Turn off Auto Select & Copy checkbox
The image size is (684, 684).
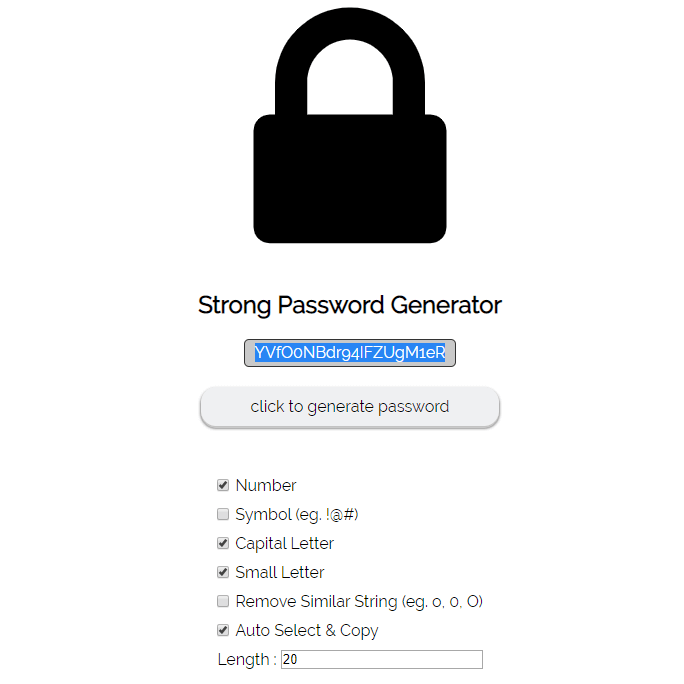coord(223,631)
